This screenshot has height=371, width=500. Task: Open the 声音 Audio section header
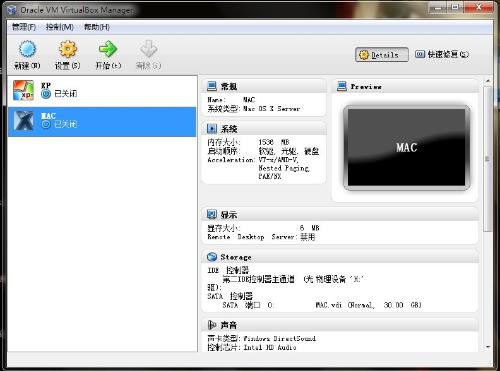pos(340,324)
